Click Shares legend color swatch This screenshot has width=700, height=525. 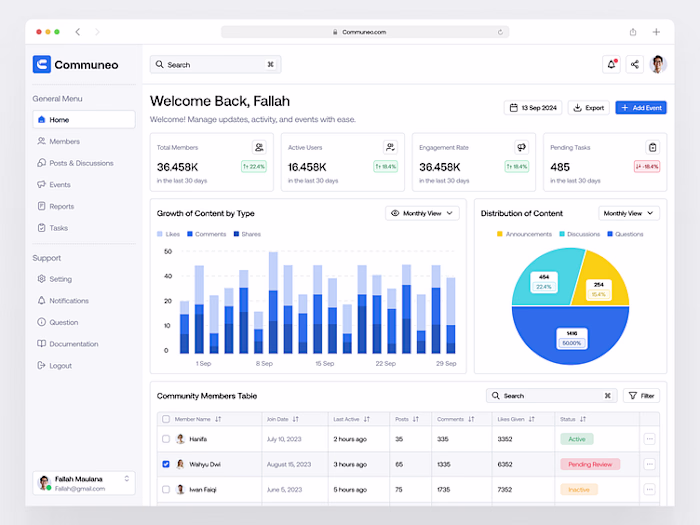(236, 234)
